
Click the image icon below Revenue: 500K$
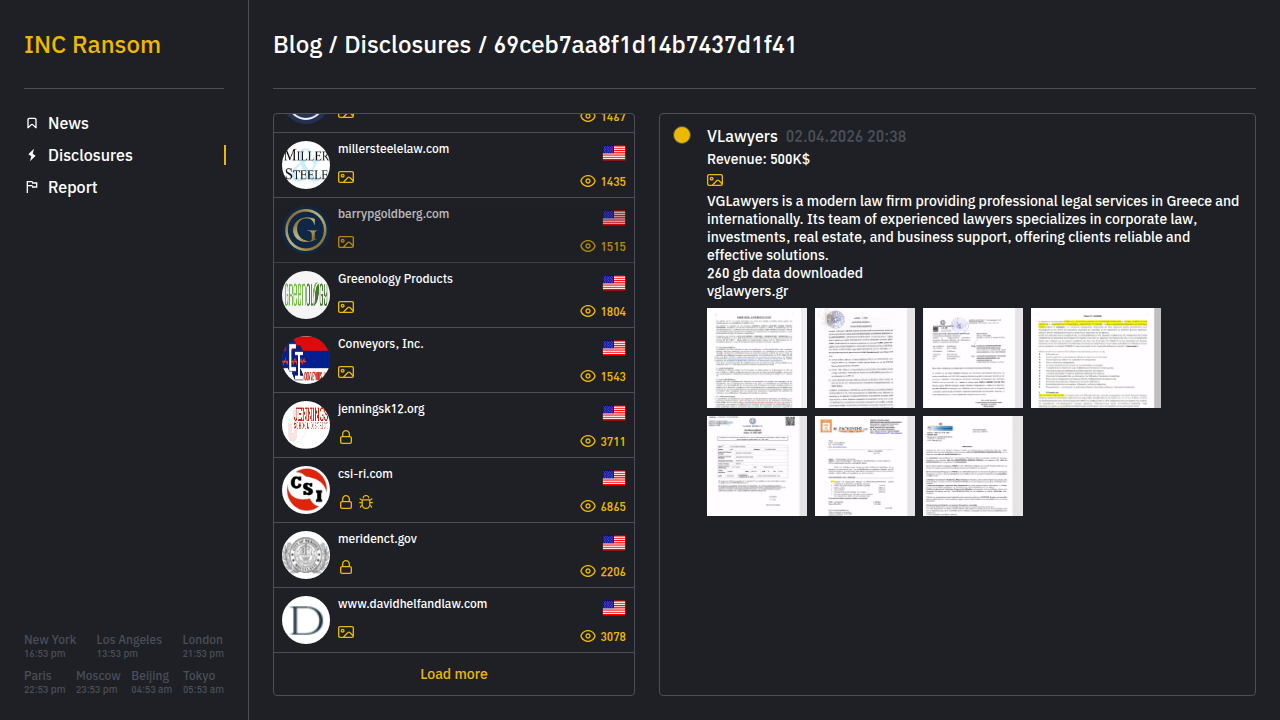(x=715, y=180)
